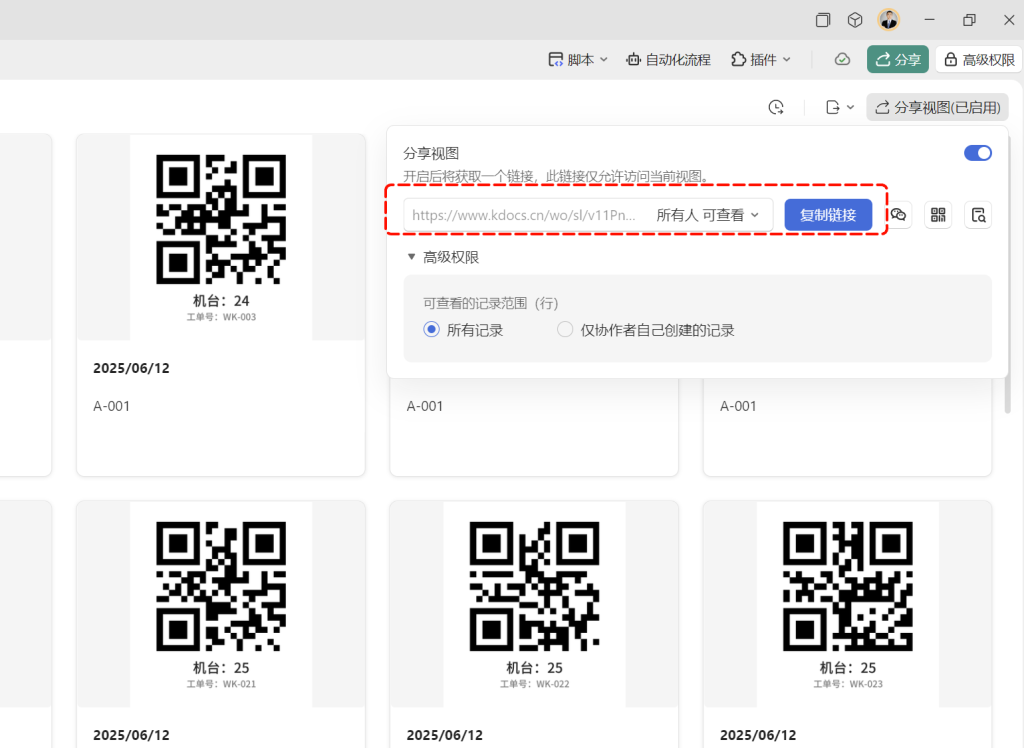Open the multi-window icon in title bar

click(823, 20)
